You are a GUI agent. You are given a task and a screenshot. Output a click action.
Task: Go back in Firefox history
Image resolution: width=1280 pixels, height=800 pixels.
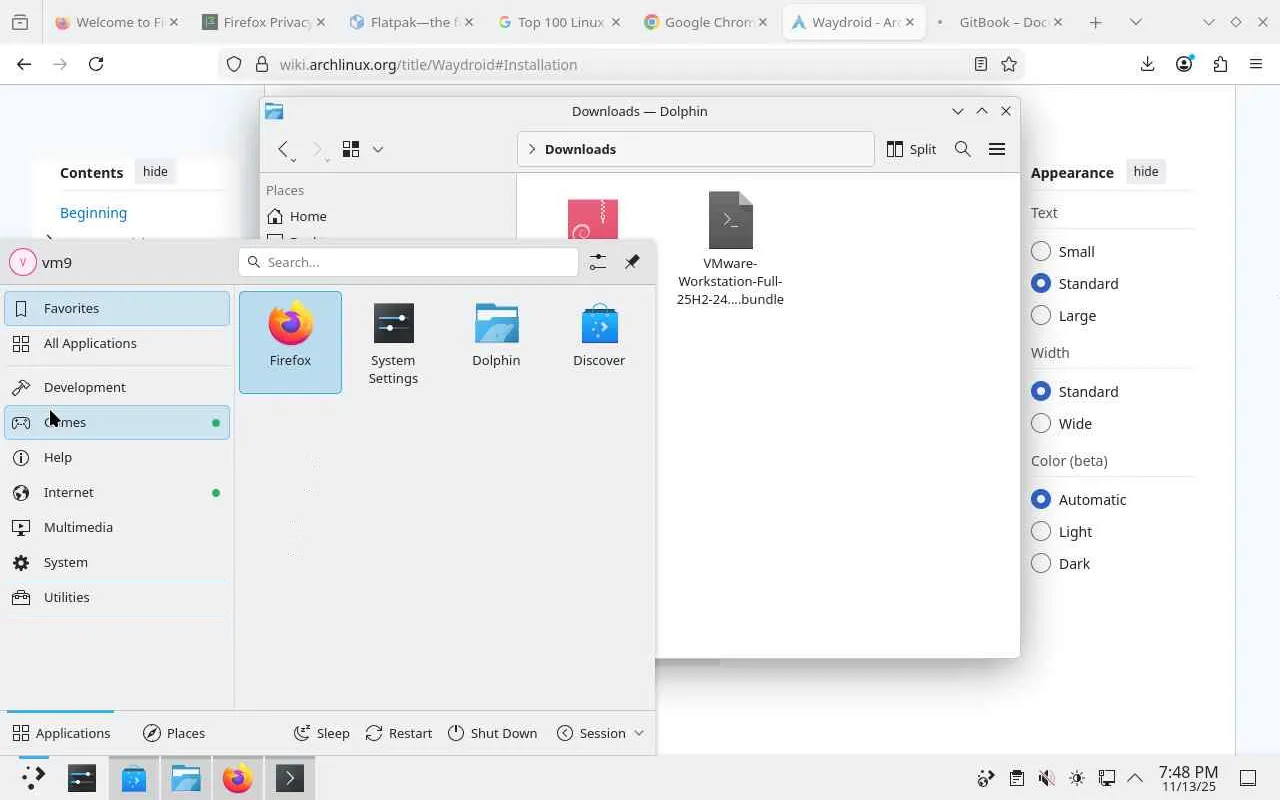click(24, 64)
